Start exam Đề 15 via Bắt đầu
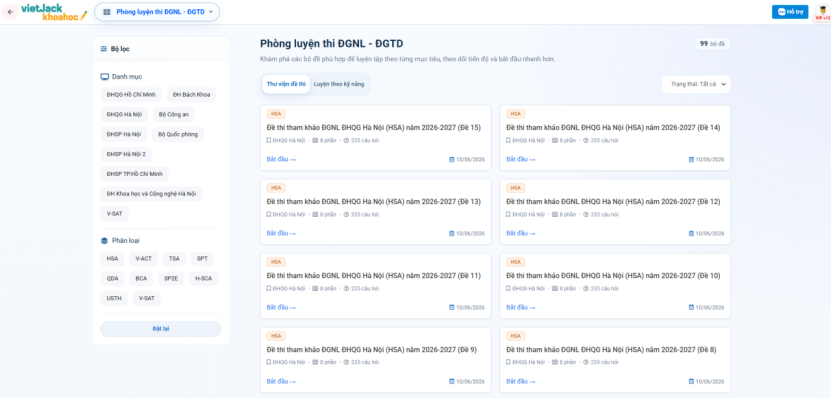831x398 pixels. [281, 160]
